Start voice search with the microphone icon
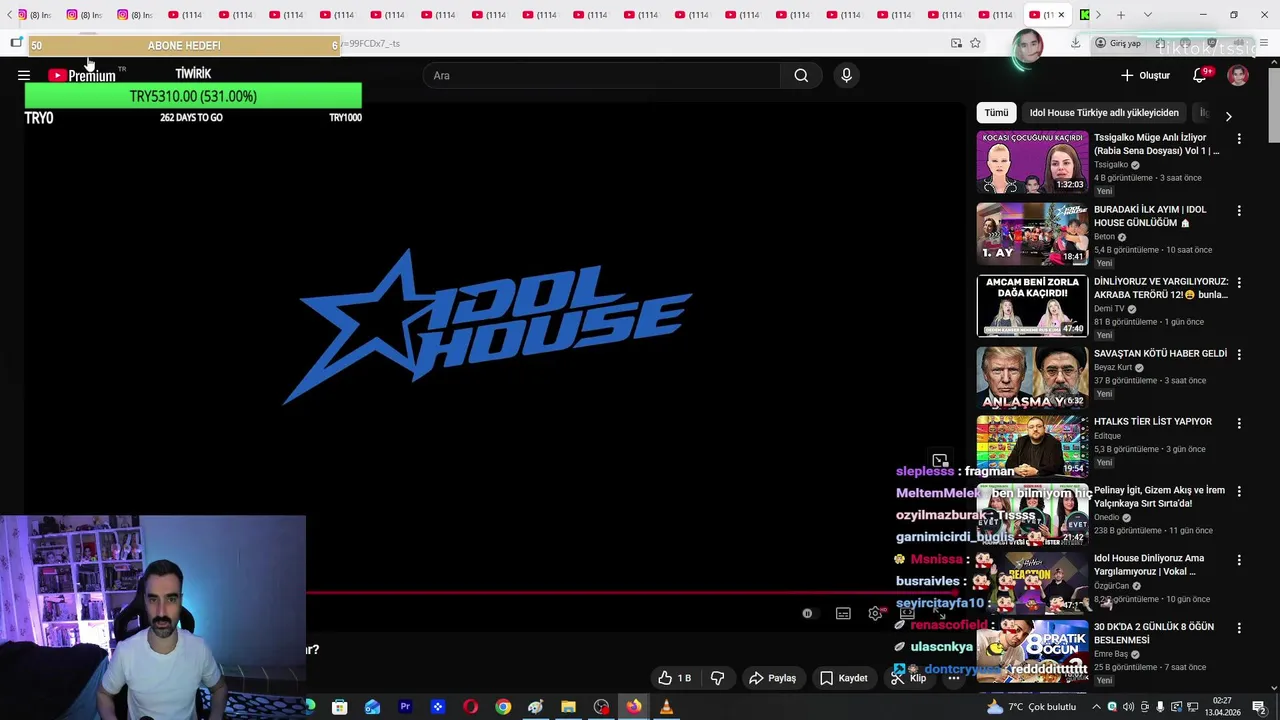Viewport: 1280px width, 720px height. [846, 75]
